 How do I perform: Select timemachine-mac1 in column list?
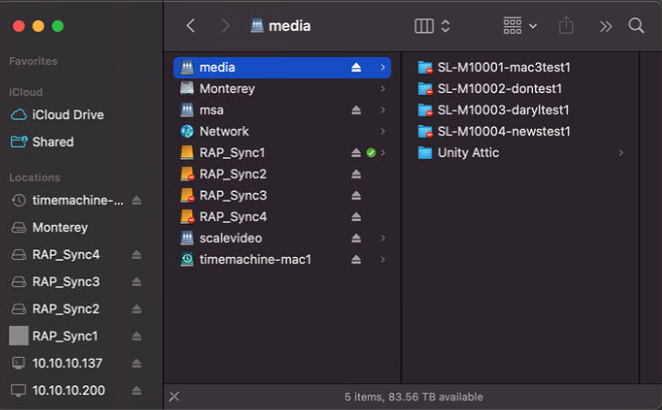282,259
